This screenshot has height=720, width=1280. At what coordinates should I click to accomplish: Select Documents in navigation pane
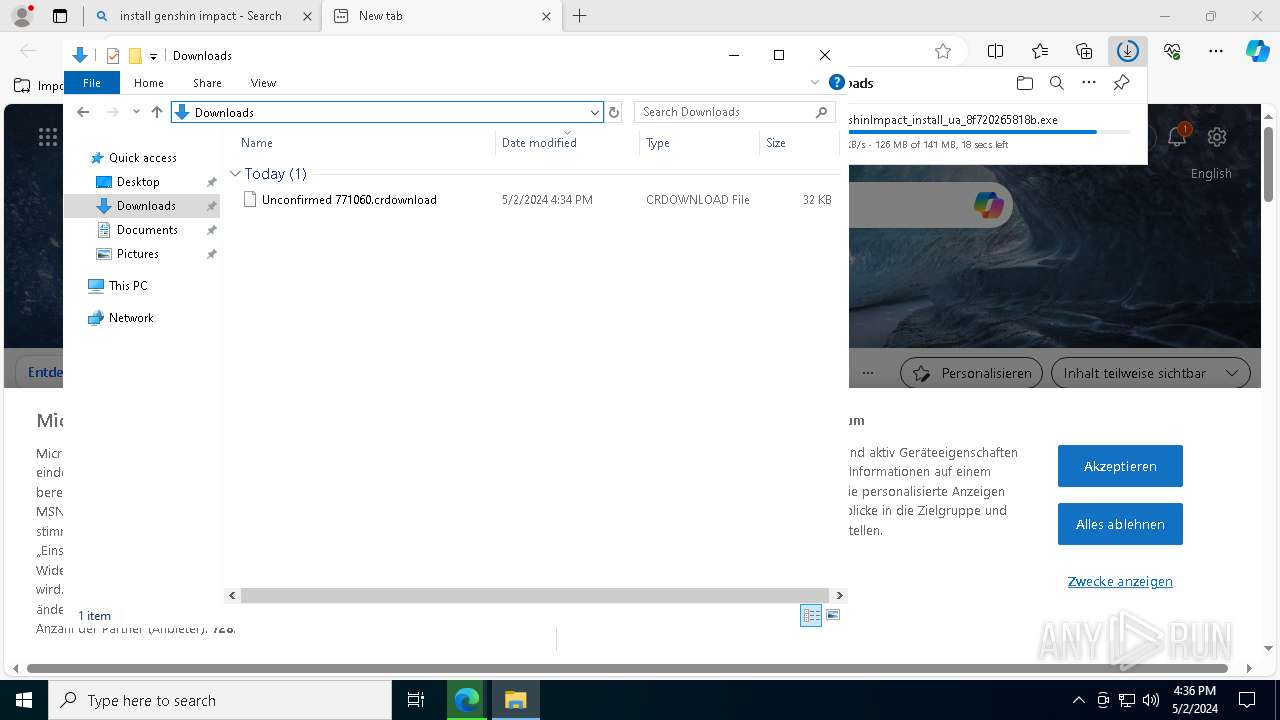click(x=147, y=230)
